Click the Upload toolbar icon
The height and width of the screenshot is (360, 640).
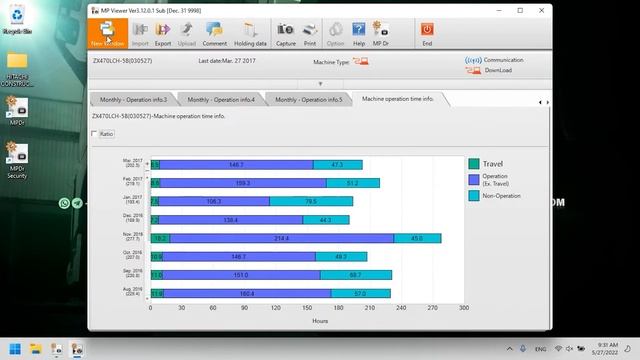(187, 33)
